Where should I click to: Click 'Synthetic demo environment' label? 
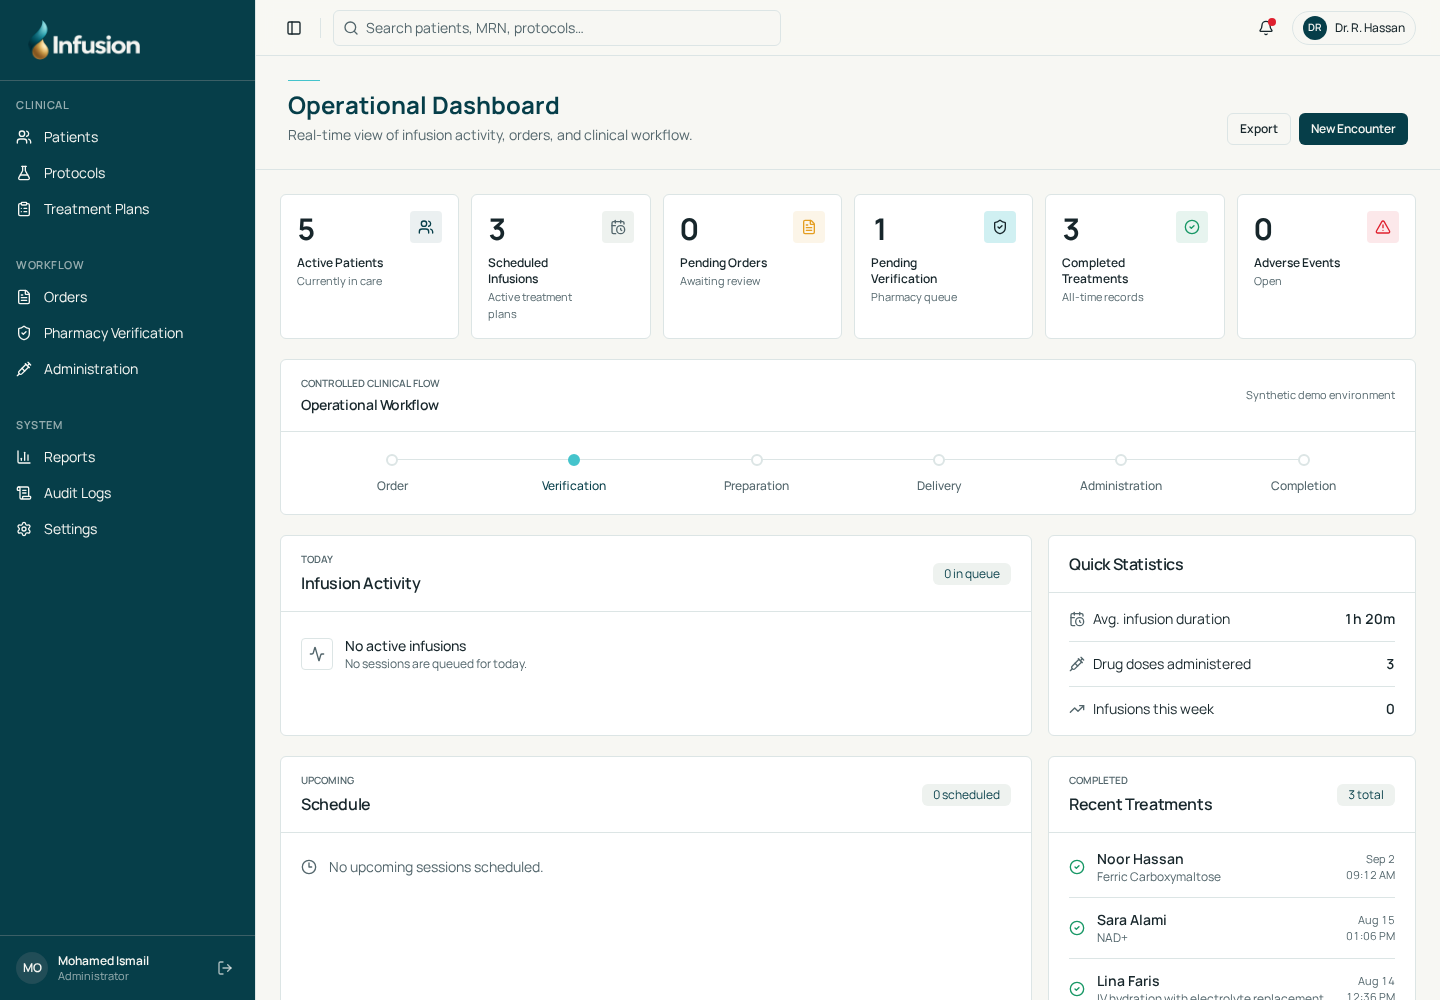1320,395
